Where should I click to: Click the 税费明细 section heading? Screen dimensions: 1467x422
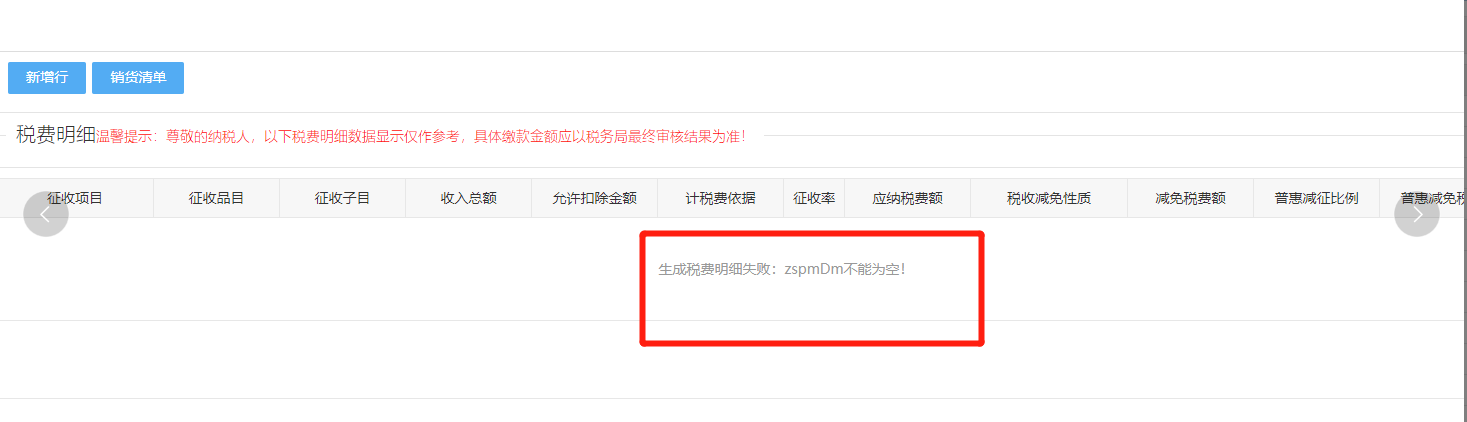tap(56, 135)
